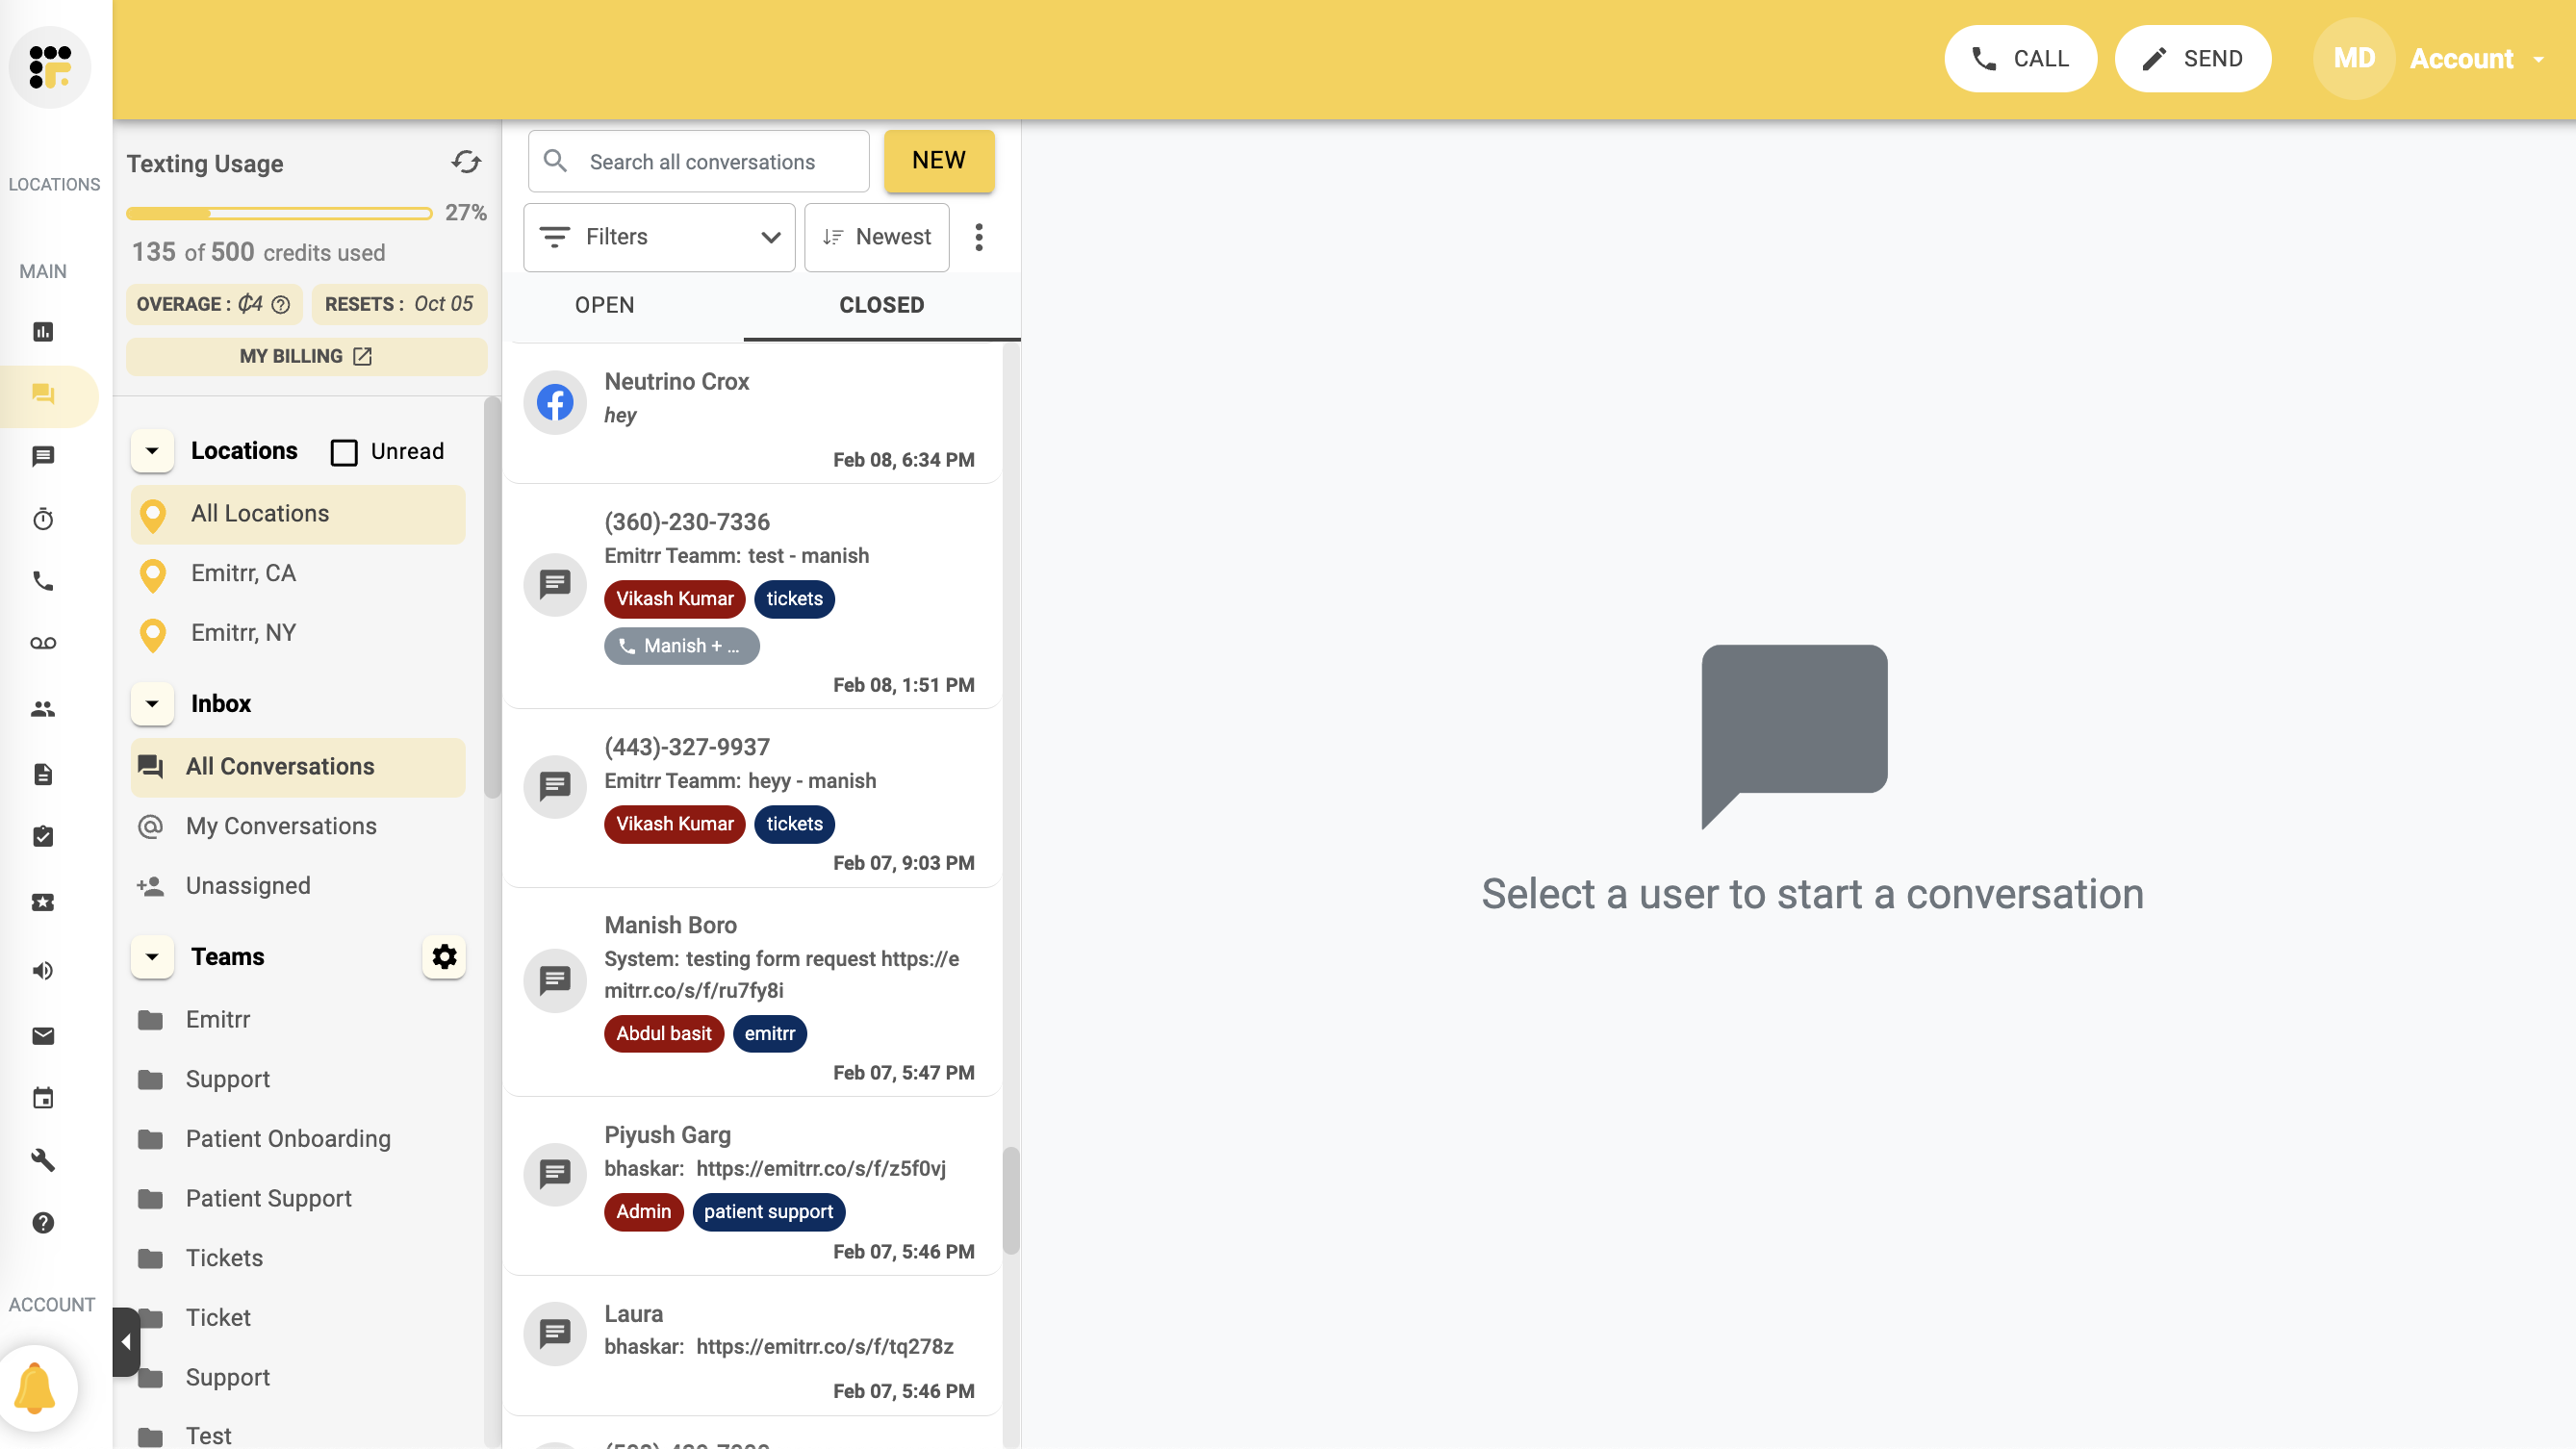Open the Teams settings gear
Viewport: 2576px width, 1449px height.
click(x=444, y=957)
